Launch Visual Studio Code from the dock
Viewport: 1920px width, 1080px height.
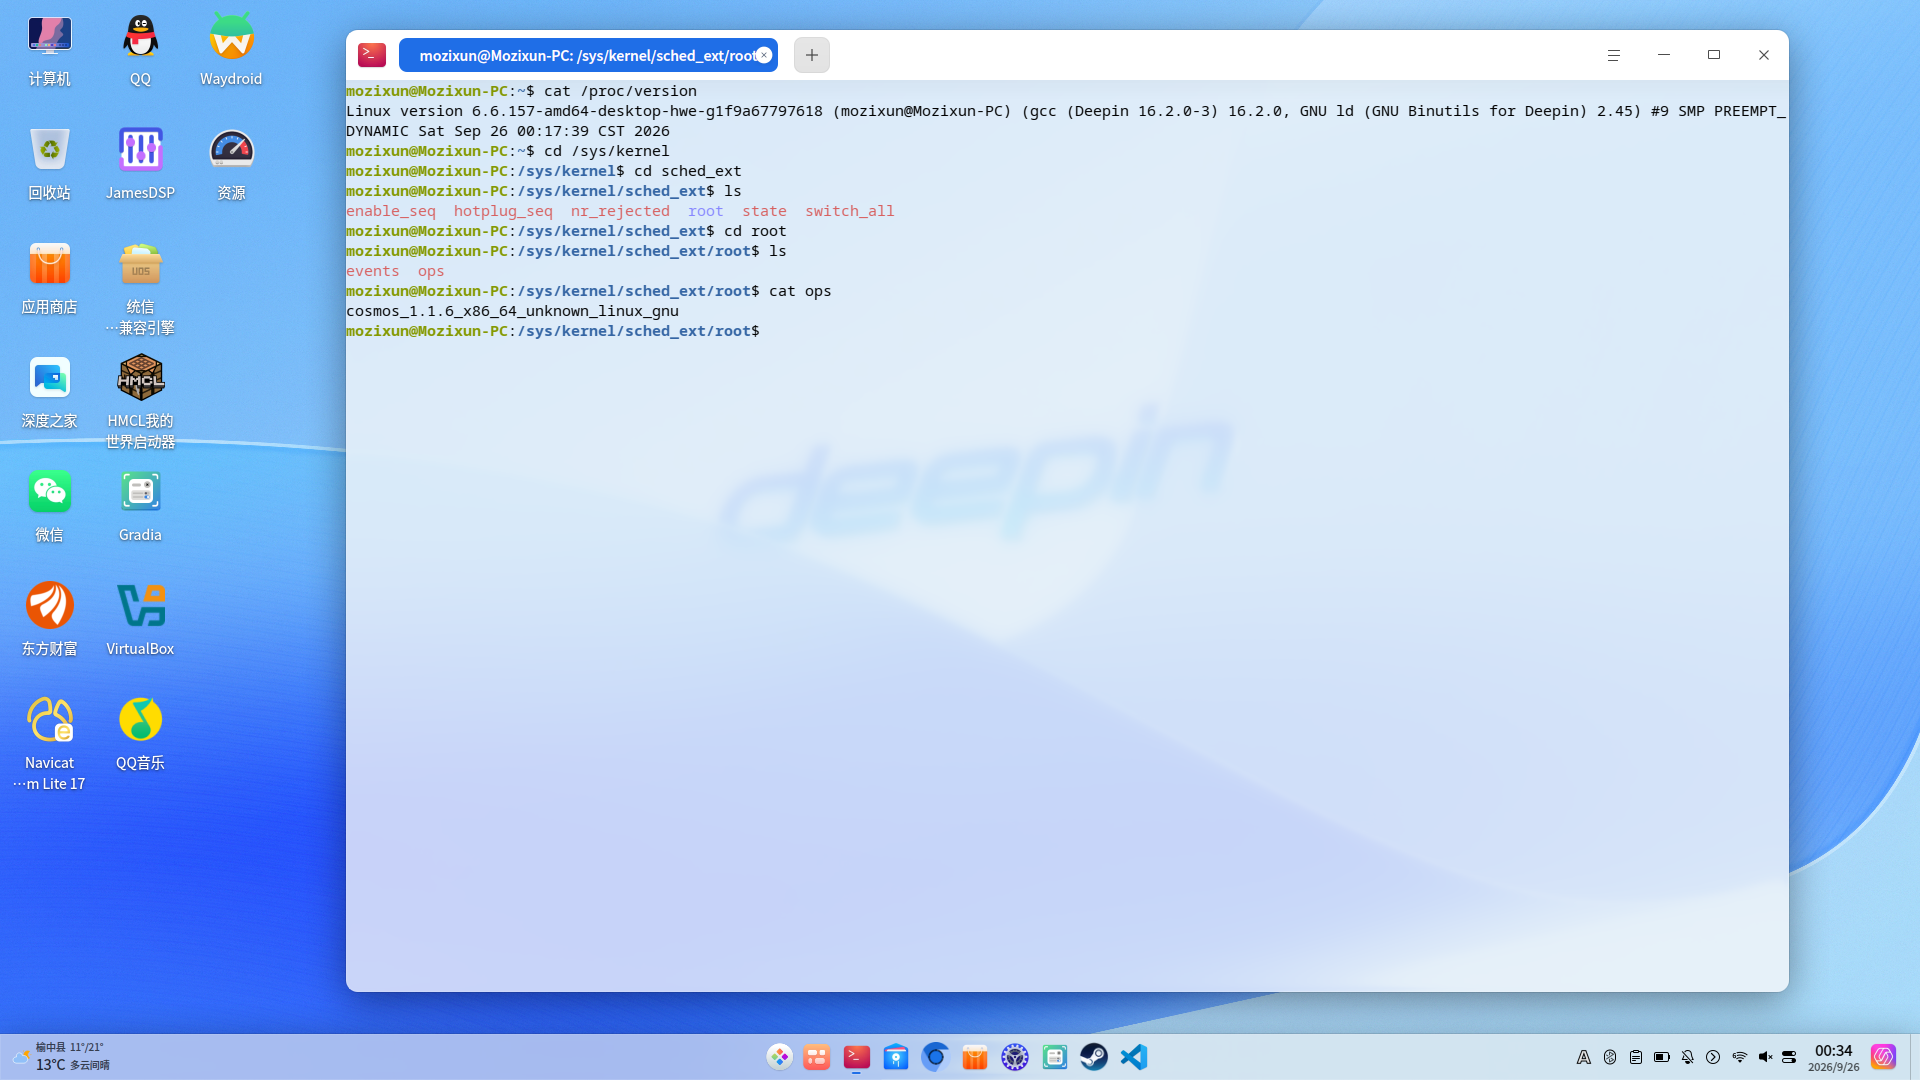tap(1134, 1057)
